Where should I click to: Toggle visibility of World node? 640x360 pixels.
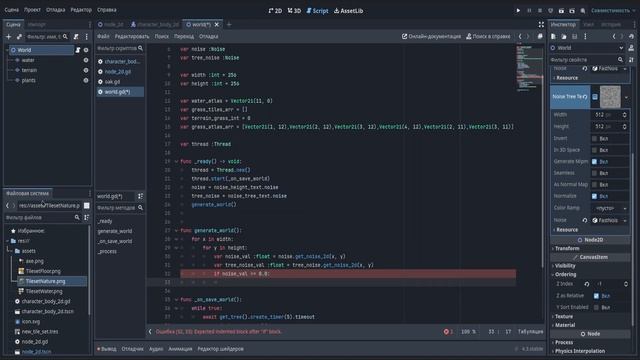86,50
